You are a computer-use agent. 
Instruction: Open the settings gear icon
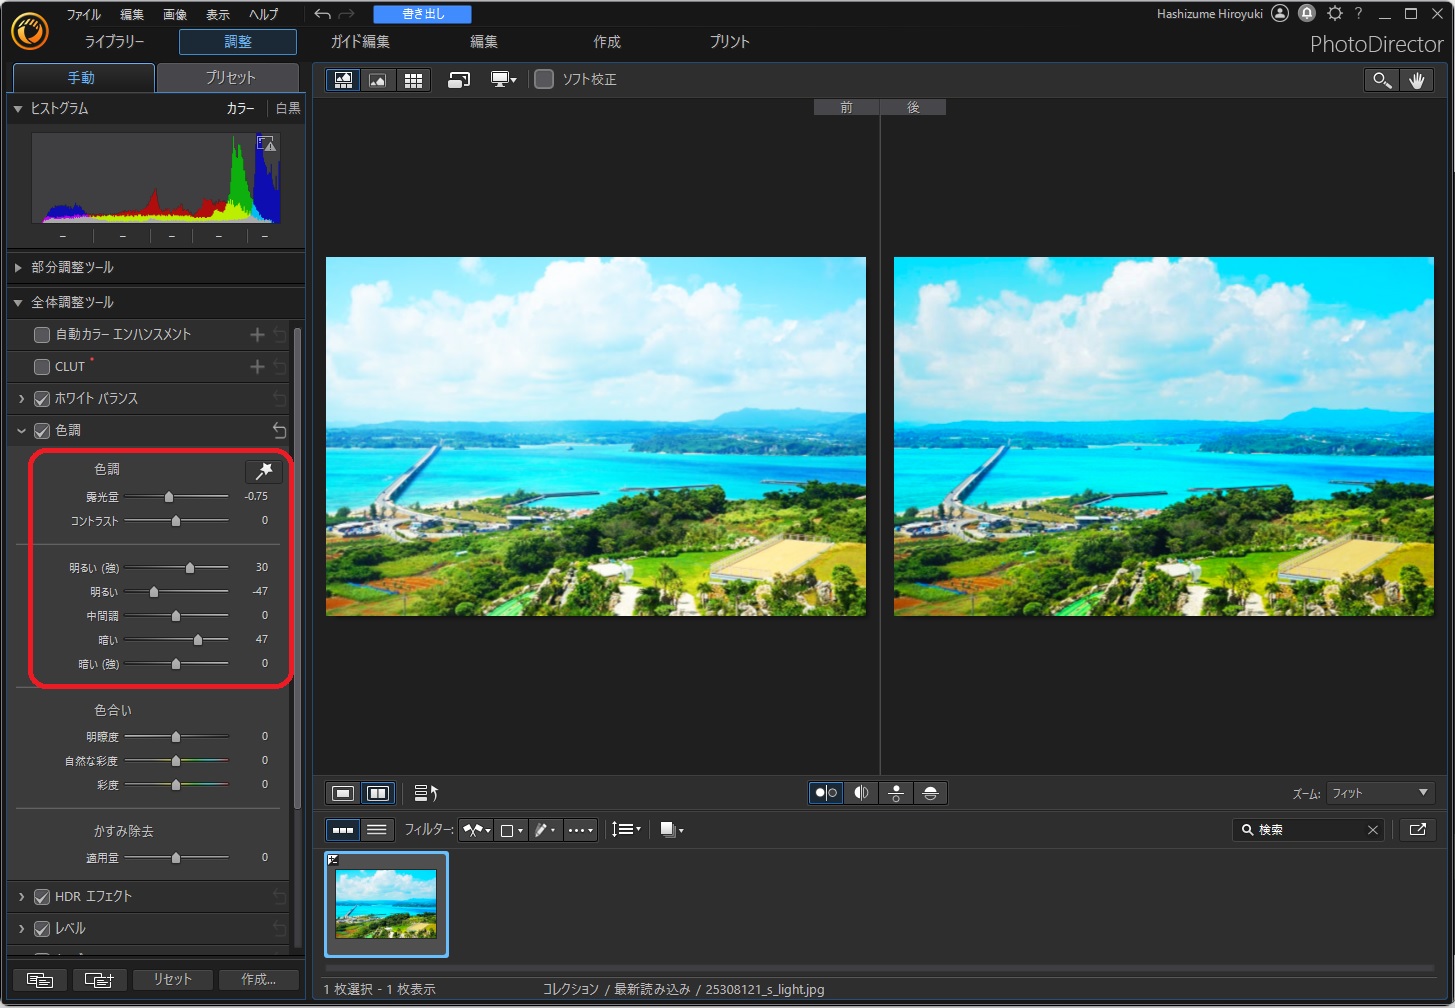(1334, 14)
